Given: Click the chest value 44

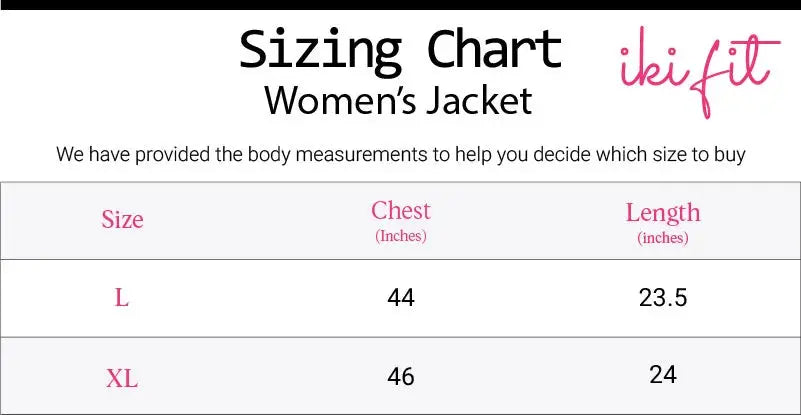Looking at the screenshot, I should tap(400, 298).
